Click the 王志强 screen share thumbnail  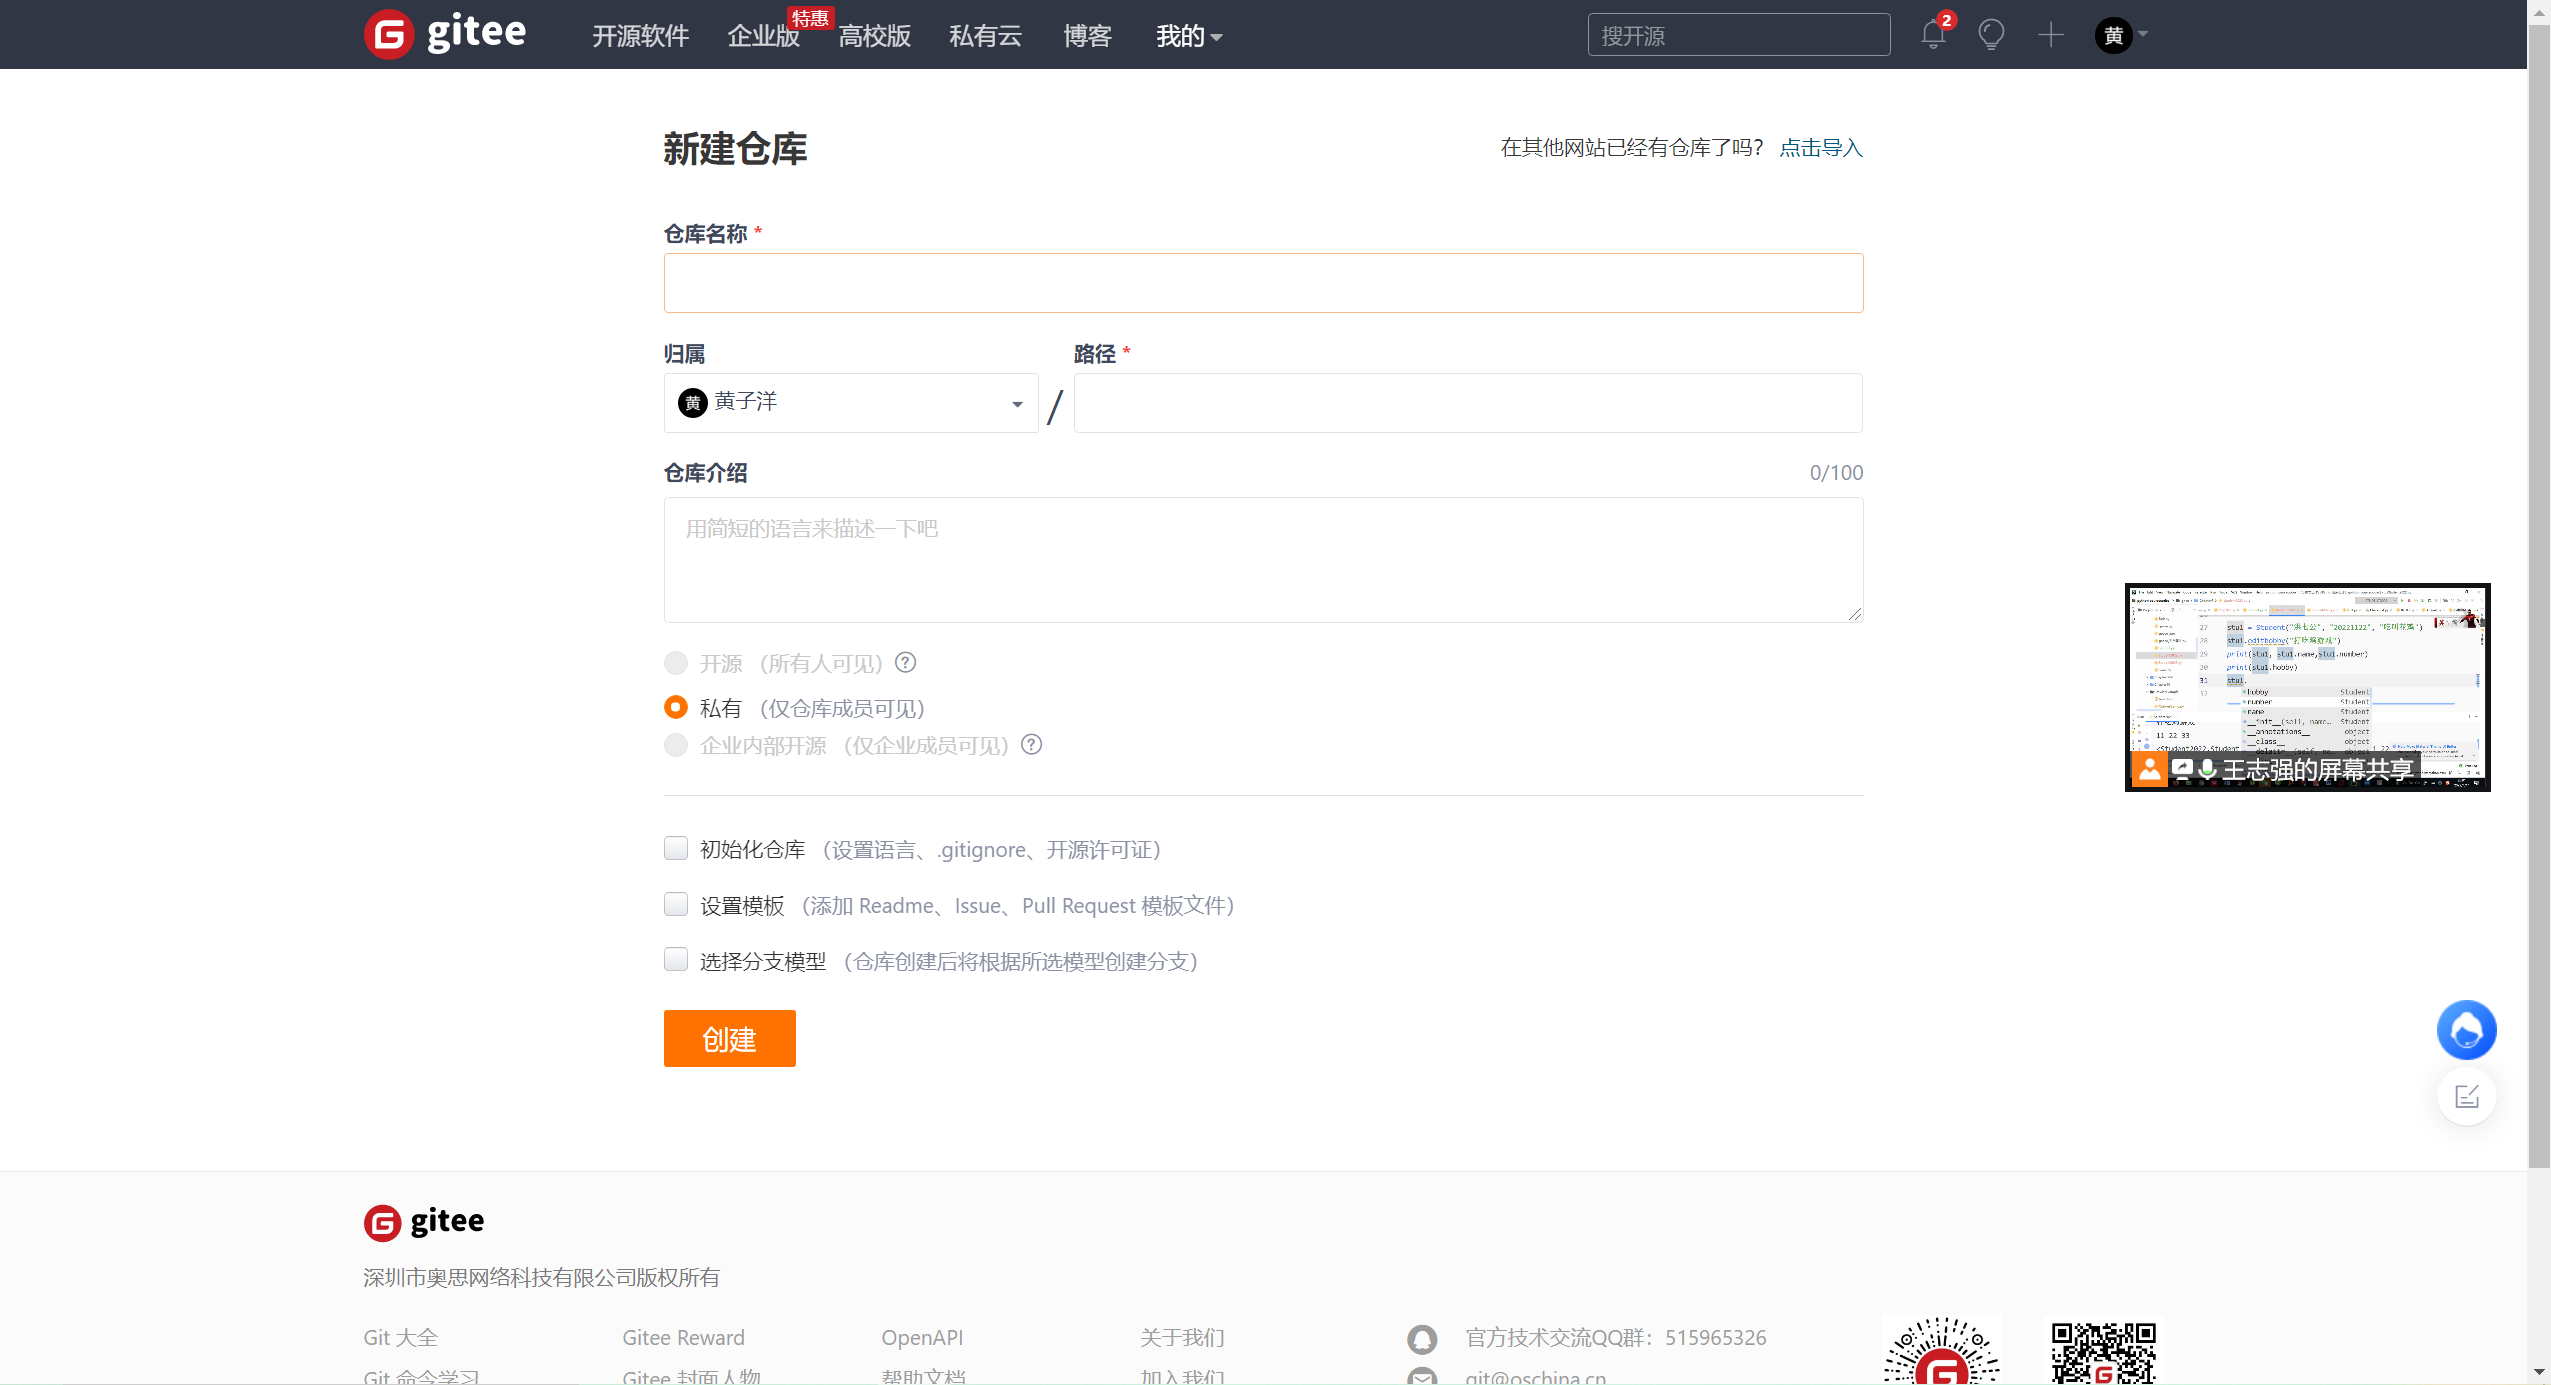click(2307, 687)
